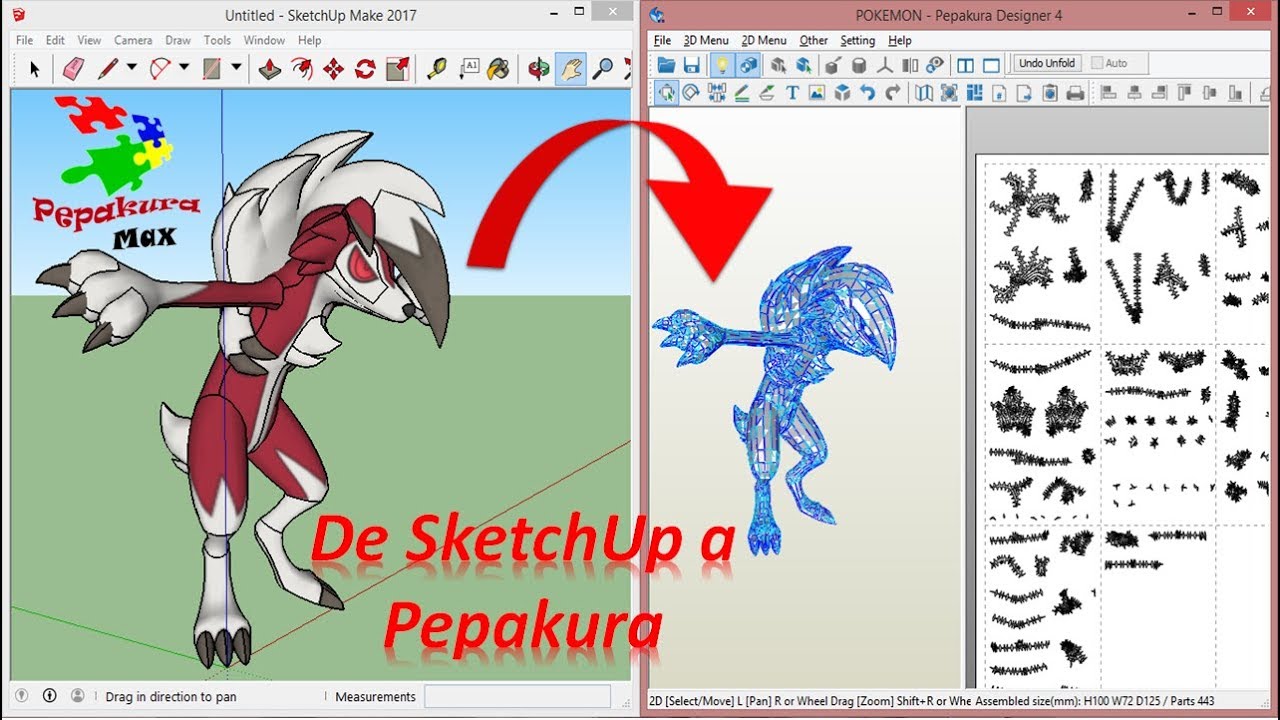
Task: Activate the Offset tool
Action: point(301,69)
